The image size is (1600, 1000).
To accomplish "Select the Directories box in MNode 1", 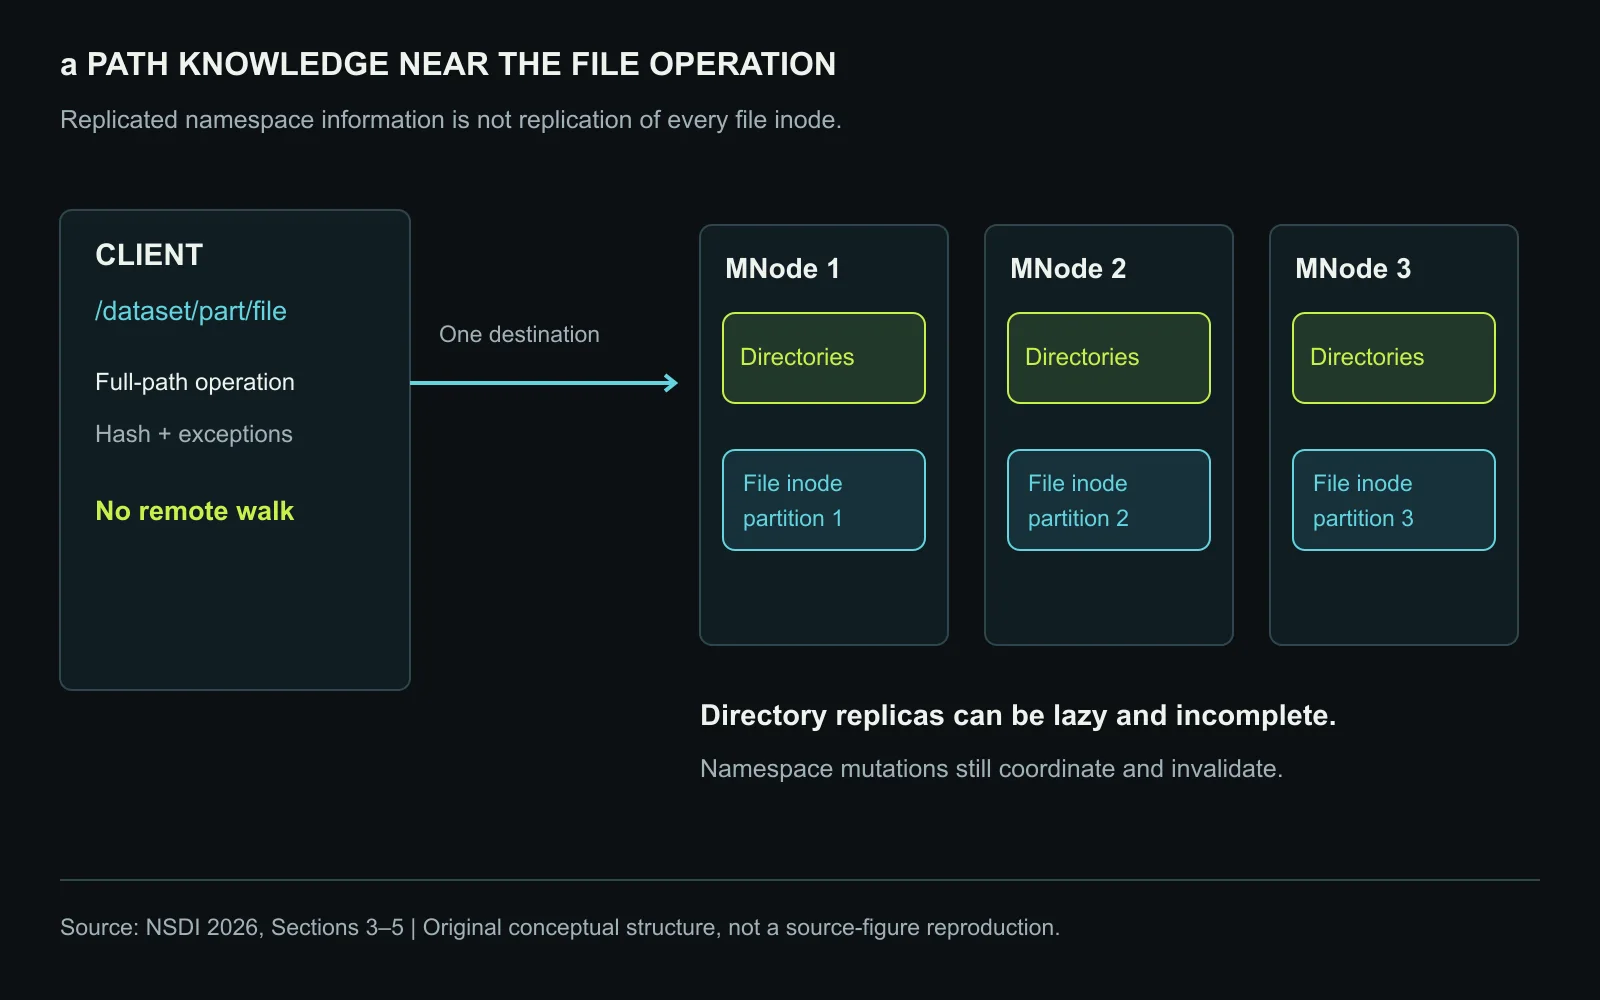I will [824, 358].
